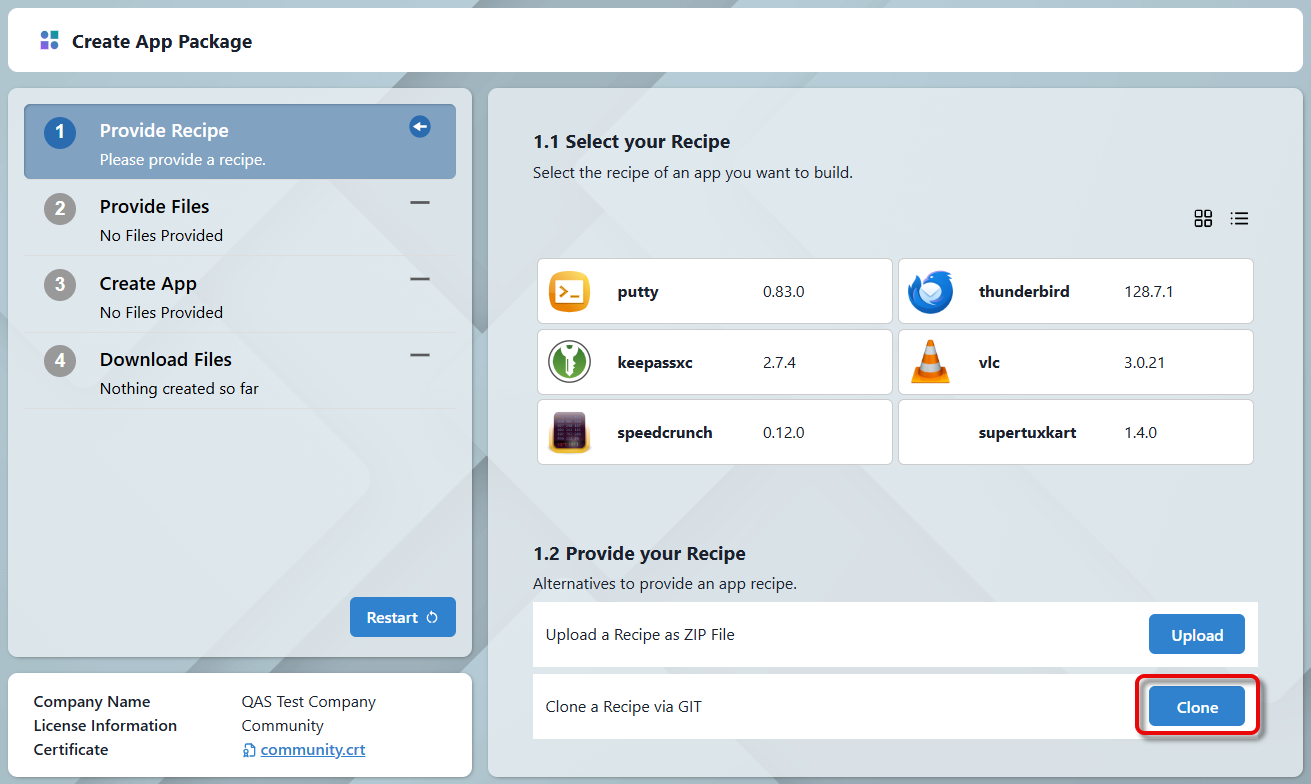Click step number 1 circle
The width and height of the screenshot is (1311, 784).
(60, 132)
